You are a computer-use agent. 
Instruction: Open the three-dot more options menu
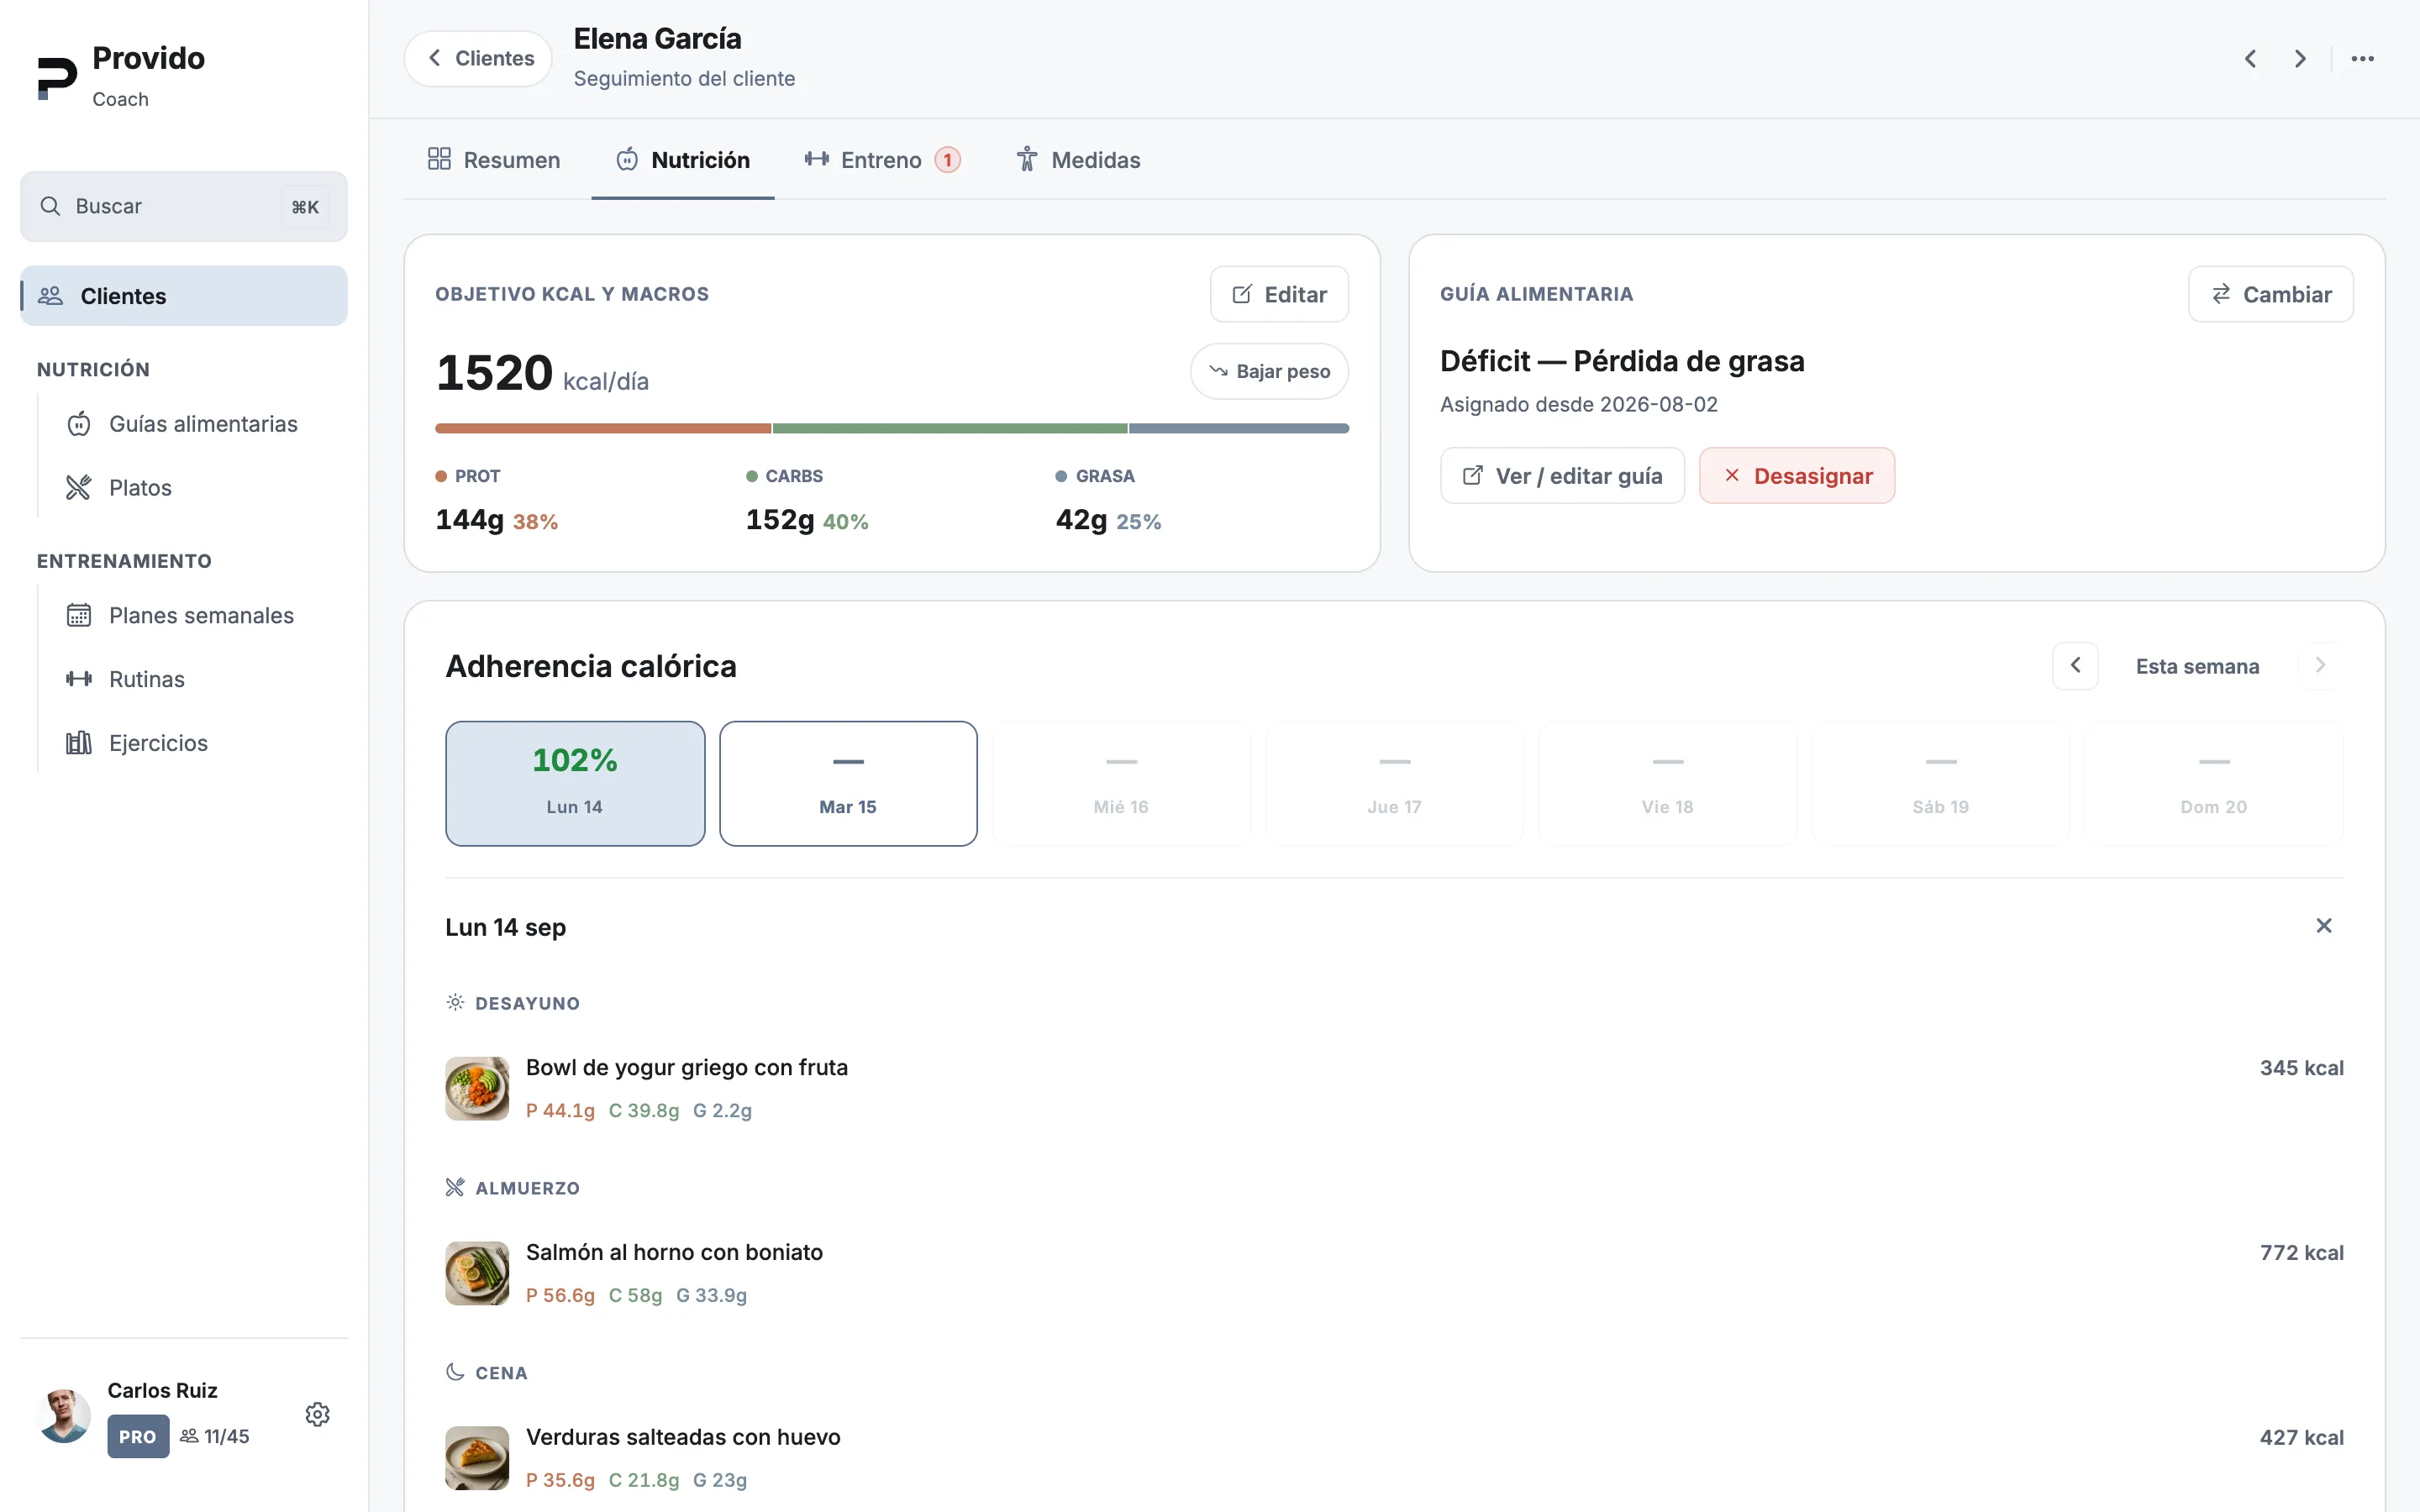click(x=2362, y=59)
